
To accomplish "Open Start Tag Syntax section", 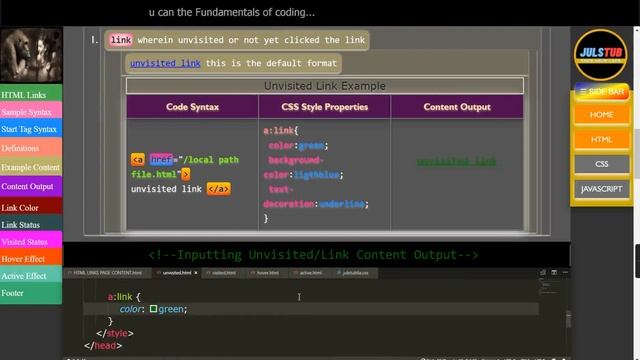I will (31, 129).
